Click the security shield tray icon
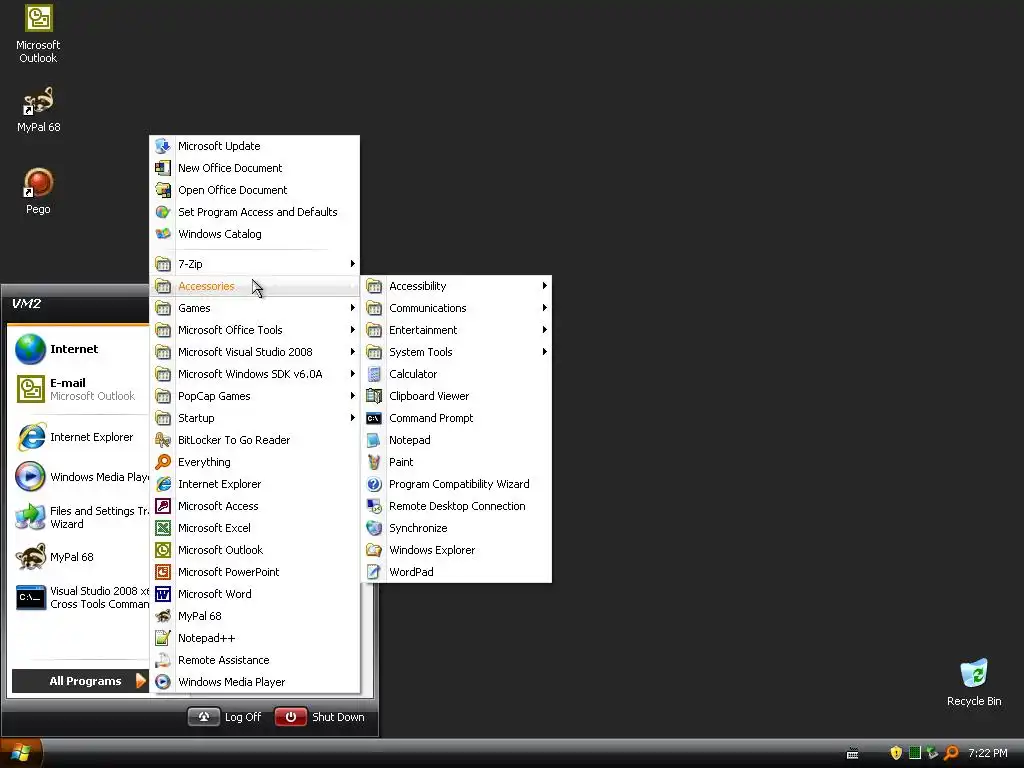 point(896,753)
